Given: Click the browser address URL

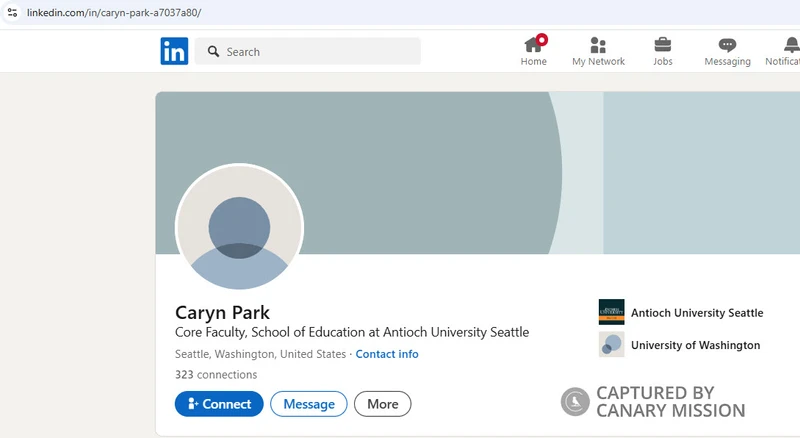Looking at the screenshot, I should [x=114, y=13].
